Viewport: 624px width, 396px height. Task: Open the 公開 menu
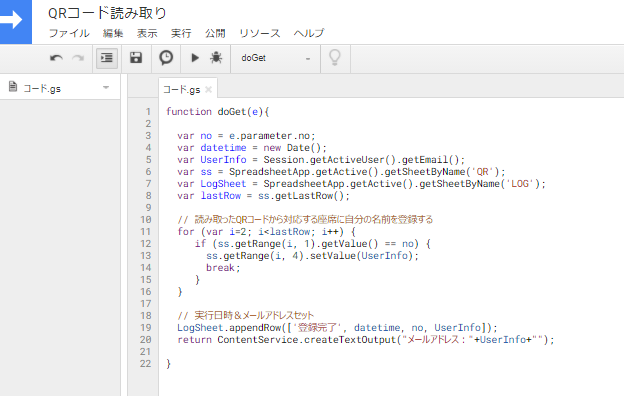tap(215, 33)
